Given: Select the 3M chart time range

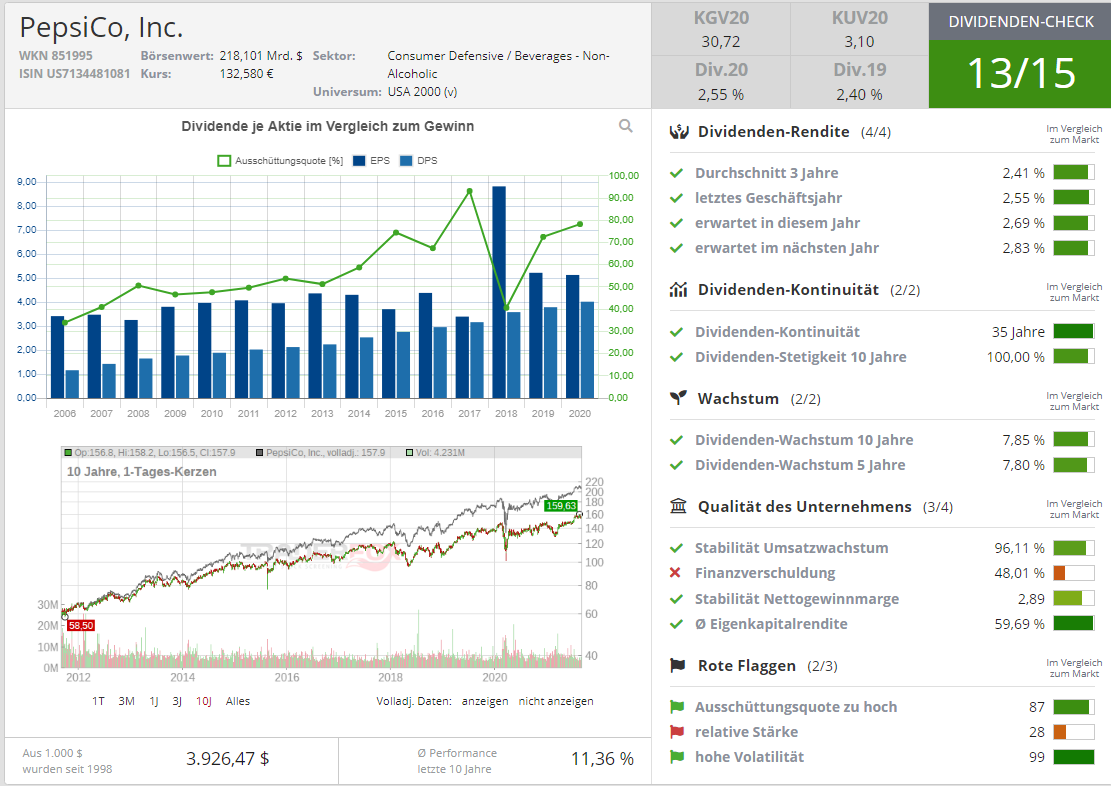Looking at the screenshot, I should pyautogui.click(x=126, y=701).
